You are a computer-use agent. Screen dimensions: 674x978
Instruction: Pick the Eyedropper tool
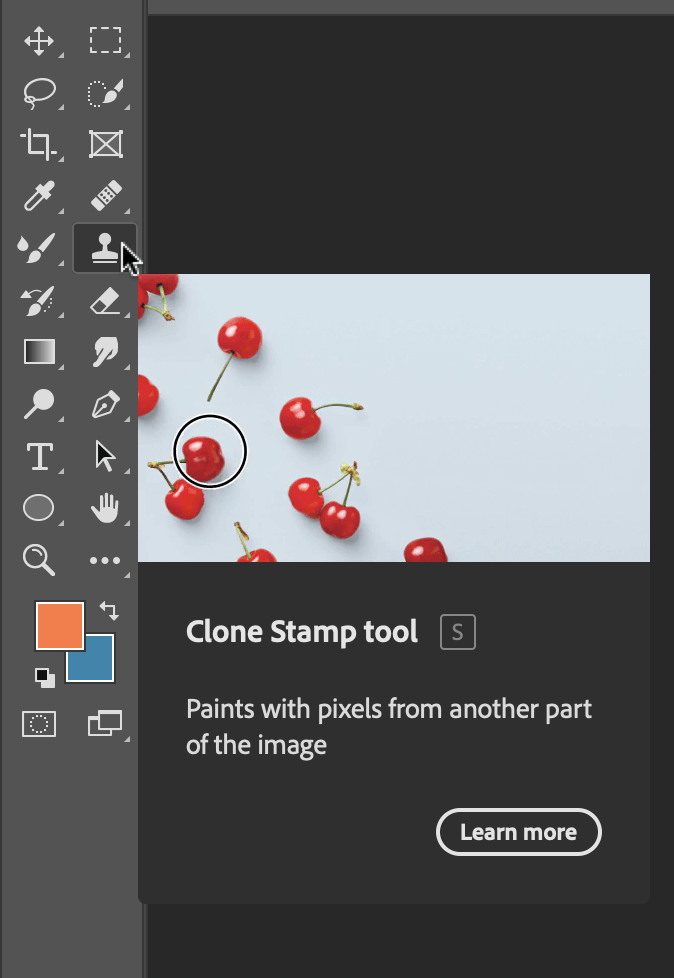click(x=39, y=196)
